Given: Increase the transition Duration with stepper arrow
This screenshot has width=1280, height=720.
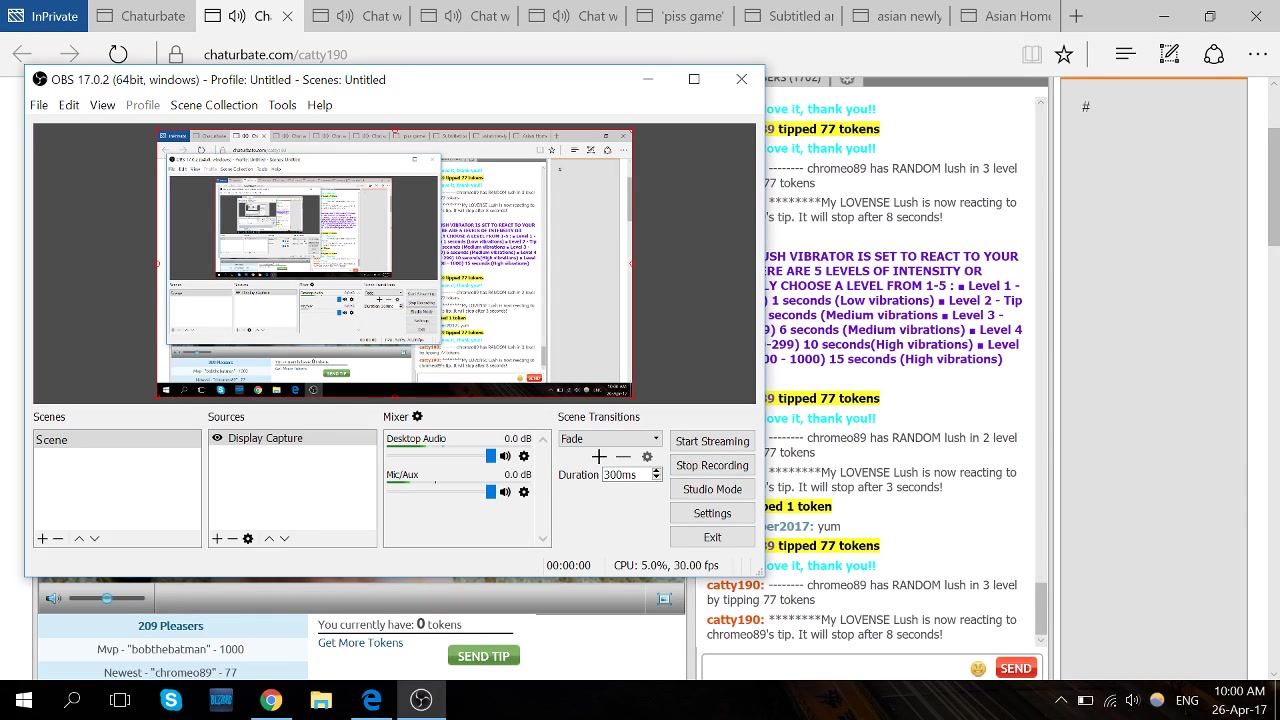Looking at the screenshot, I should [x=656, y=471].
